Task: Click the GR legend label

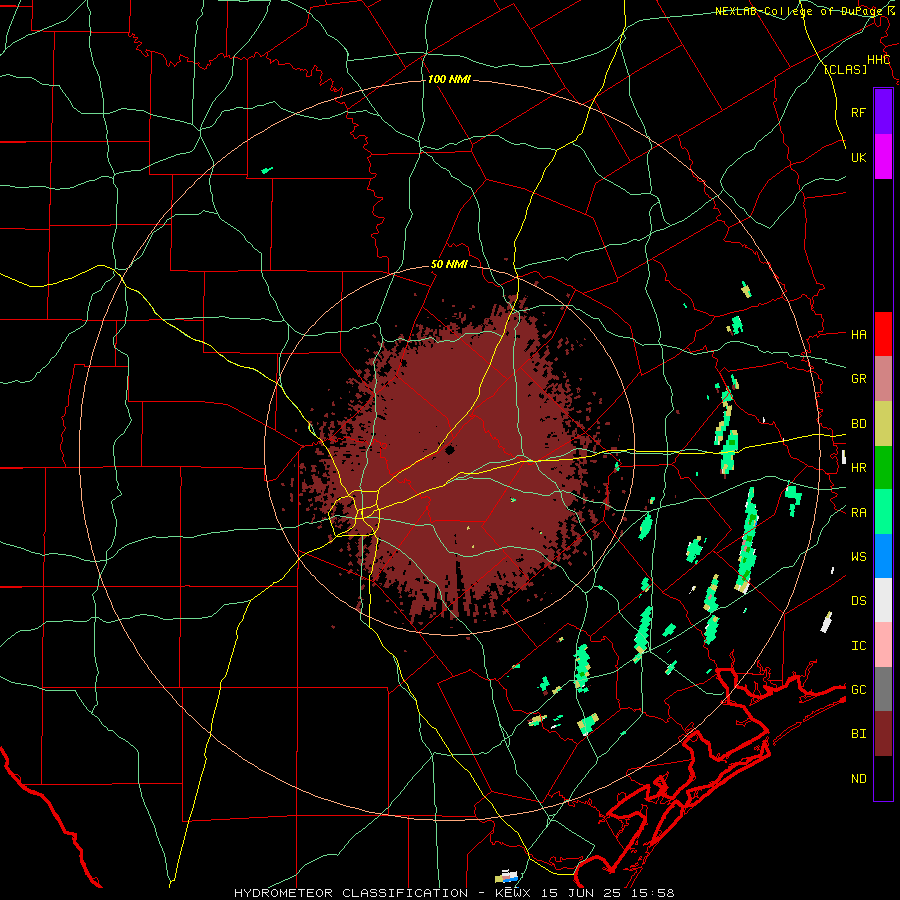Action: point(858,379)
